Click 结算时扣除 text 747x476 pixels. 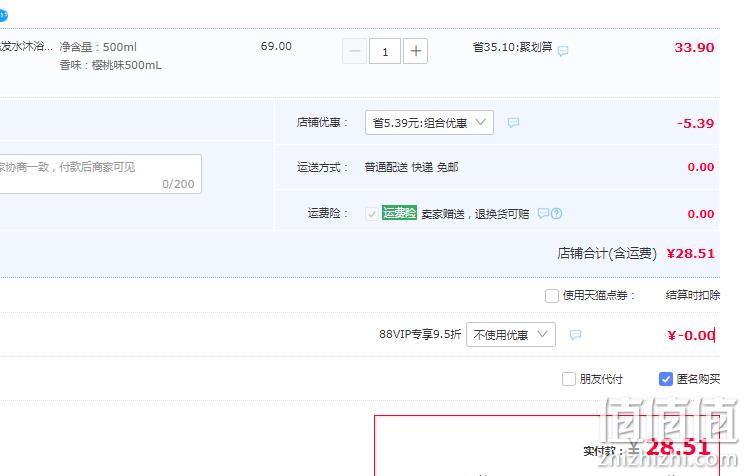pyautogui.click(x=693, y=295)
